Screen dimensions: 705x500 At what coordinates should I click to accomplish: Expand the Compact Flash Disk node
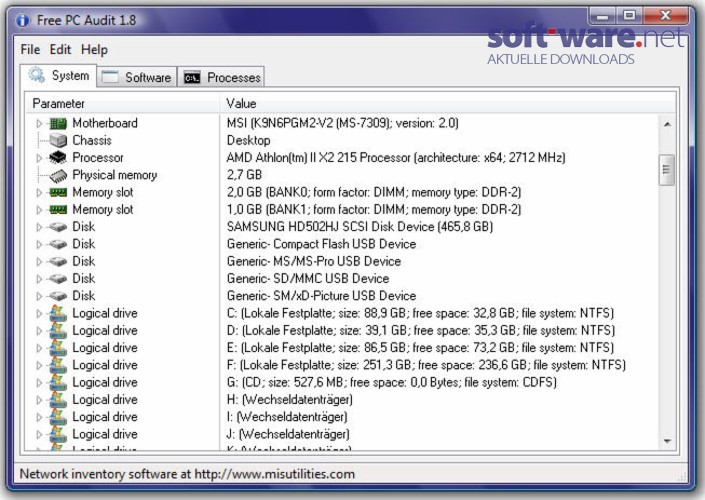[39, 244]
